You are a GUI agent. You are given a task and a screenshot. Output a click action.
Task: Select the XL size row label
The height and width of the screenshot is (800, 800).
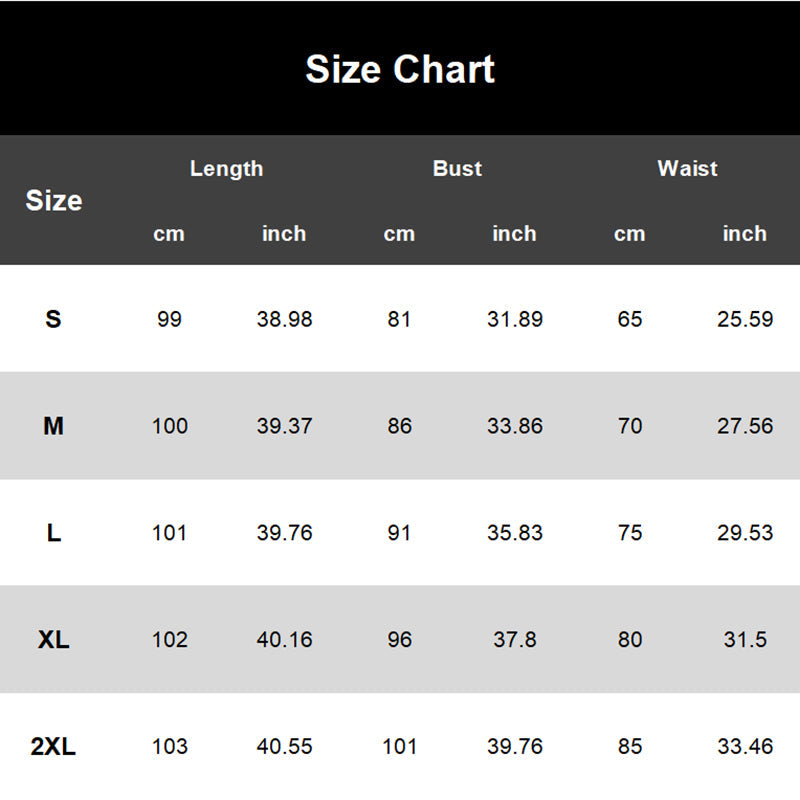click(x=54, y=640)
